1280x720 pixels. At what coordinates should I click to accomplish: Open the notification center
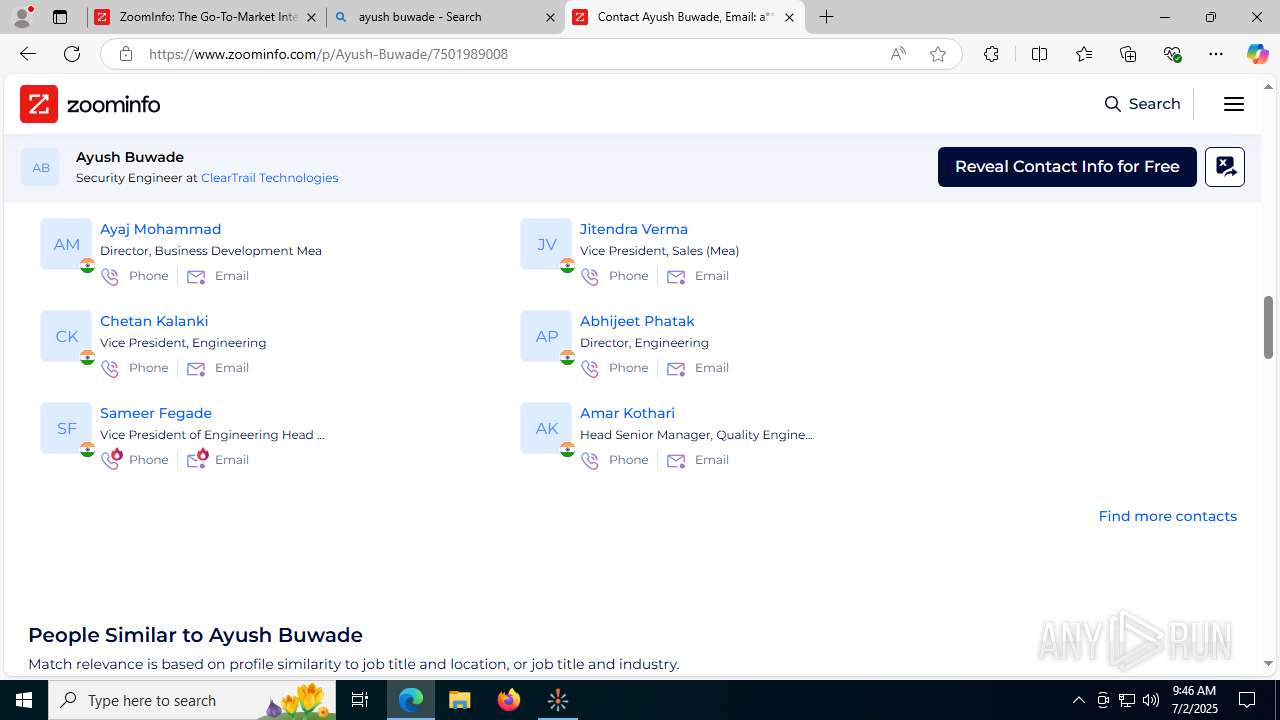(1248, 700)
